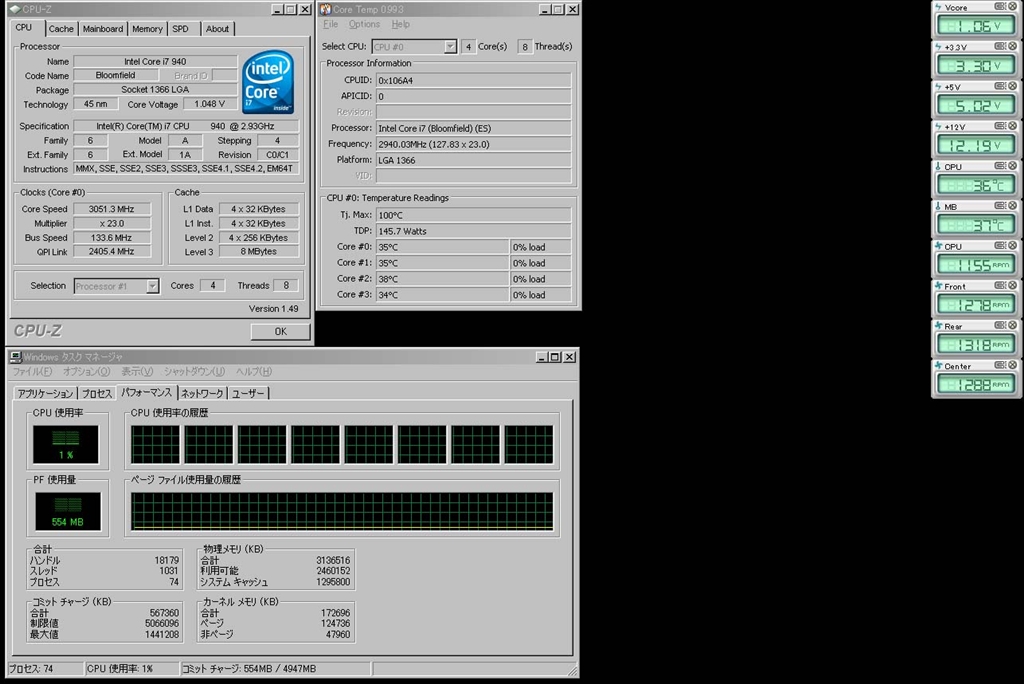Image resolution: width=1024 pixels, height=684 pixels.
Task: Click the Name field showing Intel Core i7 940
Action: (155, 61)
